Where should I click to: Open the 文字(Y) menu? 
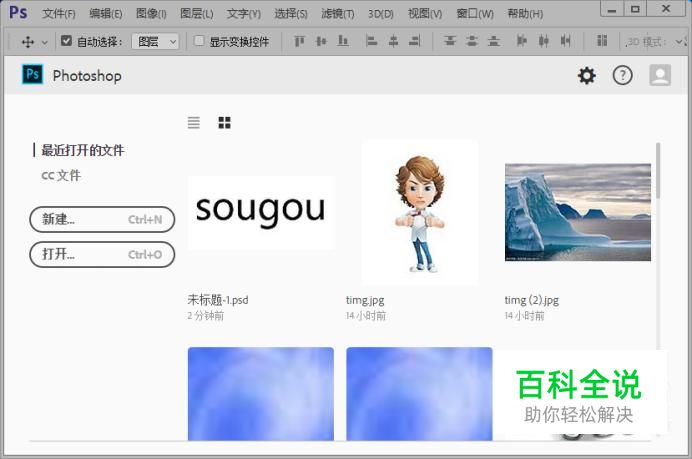click(244, 14)
